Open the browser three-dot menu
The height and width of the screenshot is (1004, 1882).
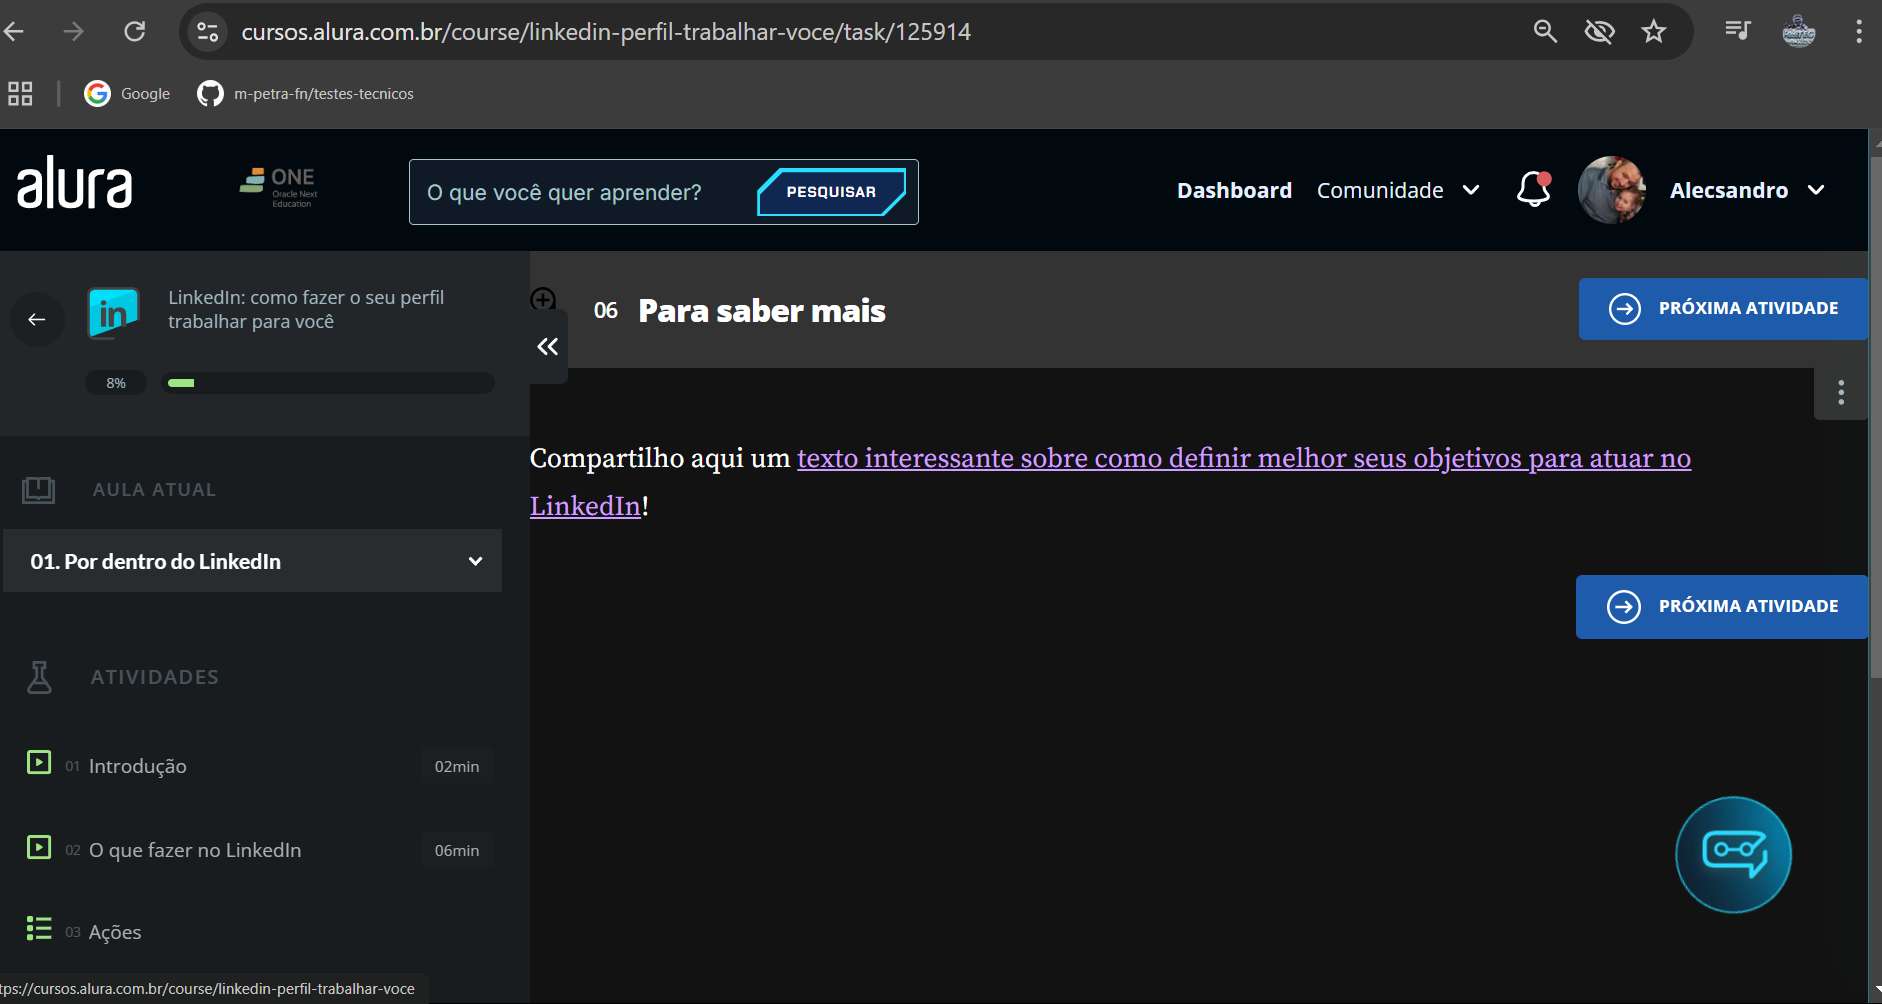click(1859, 32)
